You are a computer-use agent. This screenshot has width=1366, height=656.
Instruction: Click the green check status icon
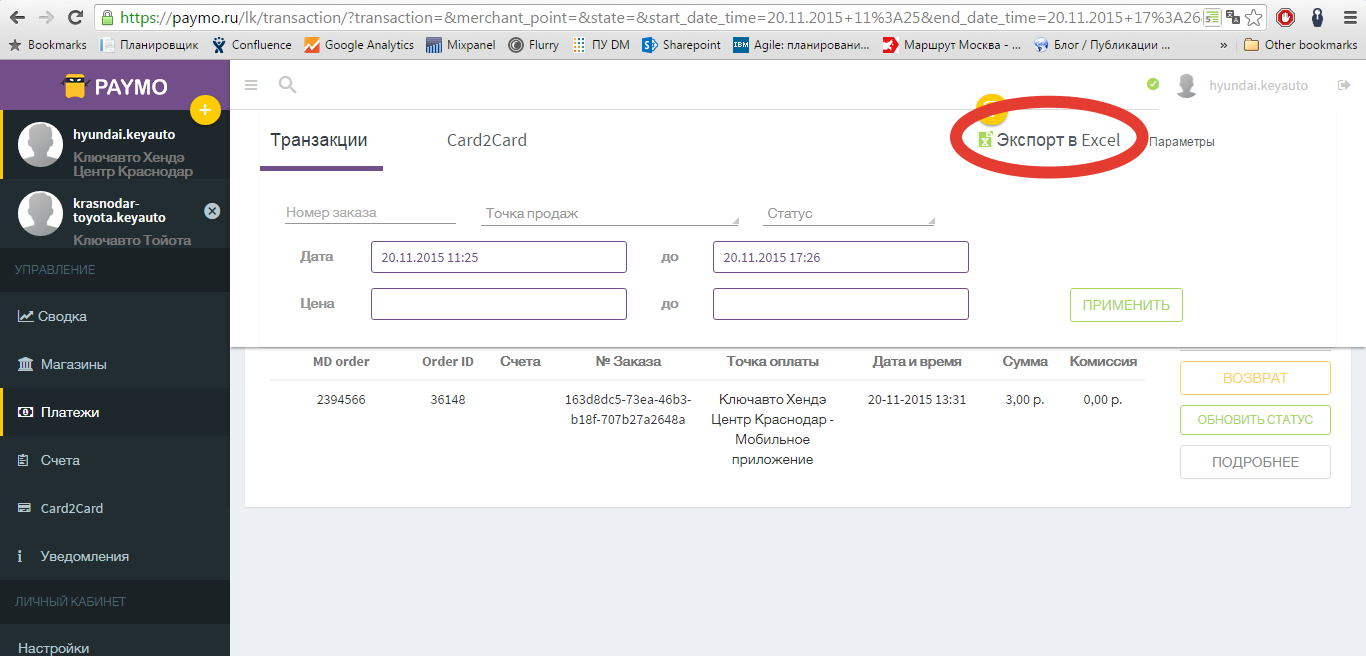point(1153,85)
